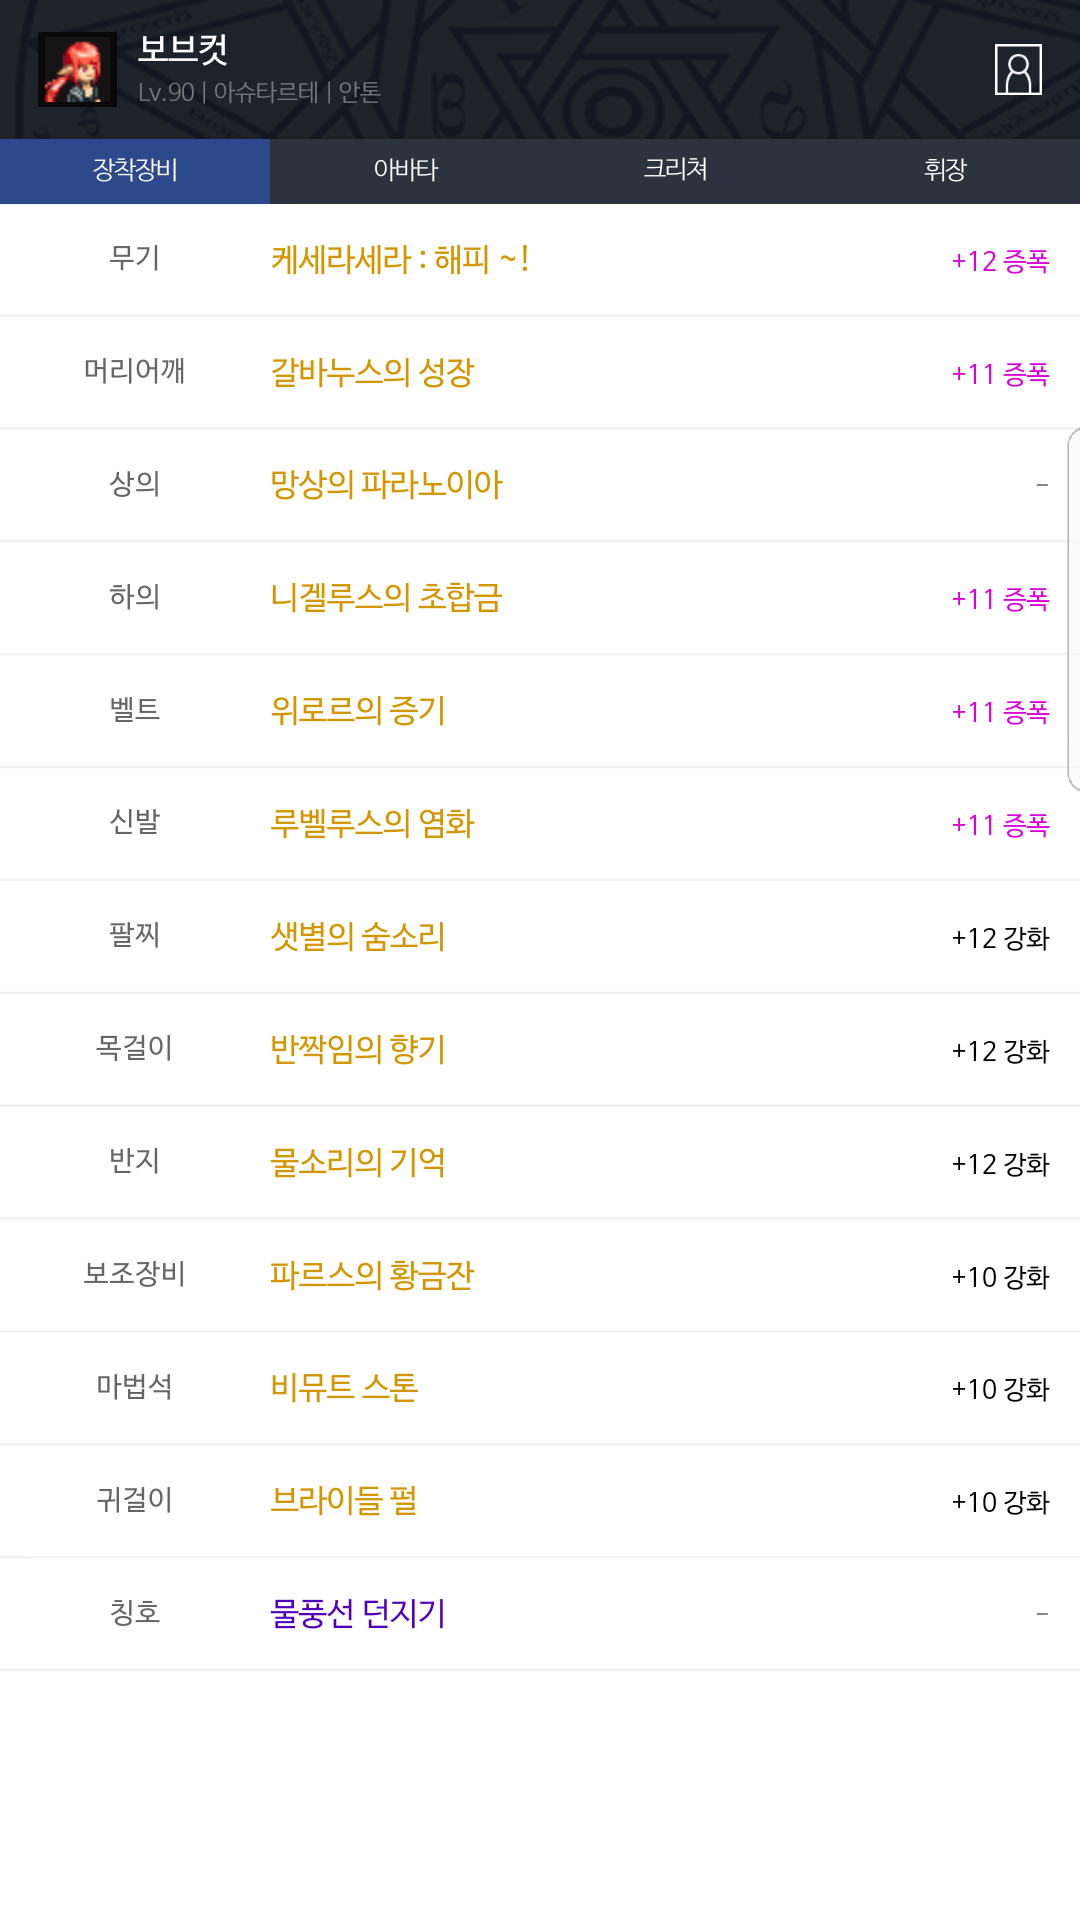Open weapon item 케세라세라 : 해피 ~!

[x=400, y=260]
